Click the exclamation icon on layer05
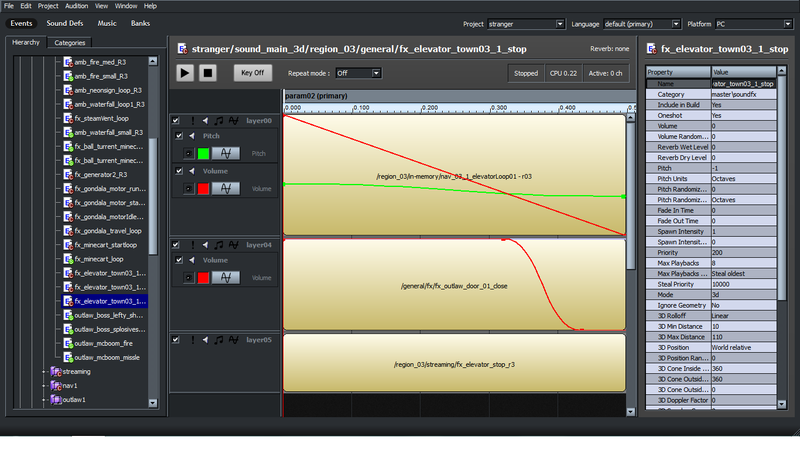The width and height of the screenshot is (800, 450). tap(192, 340)
